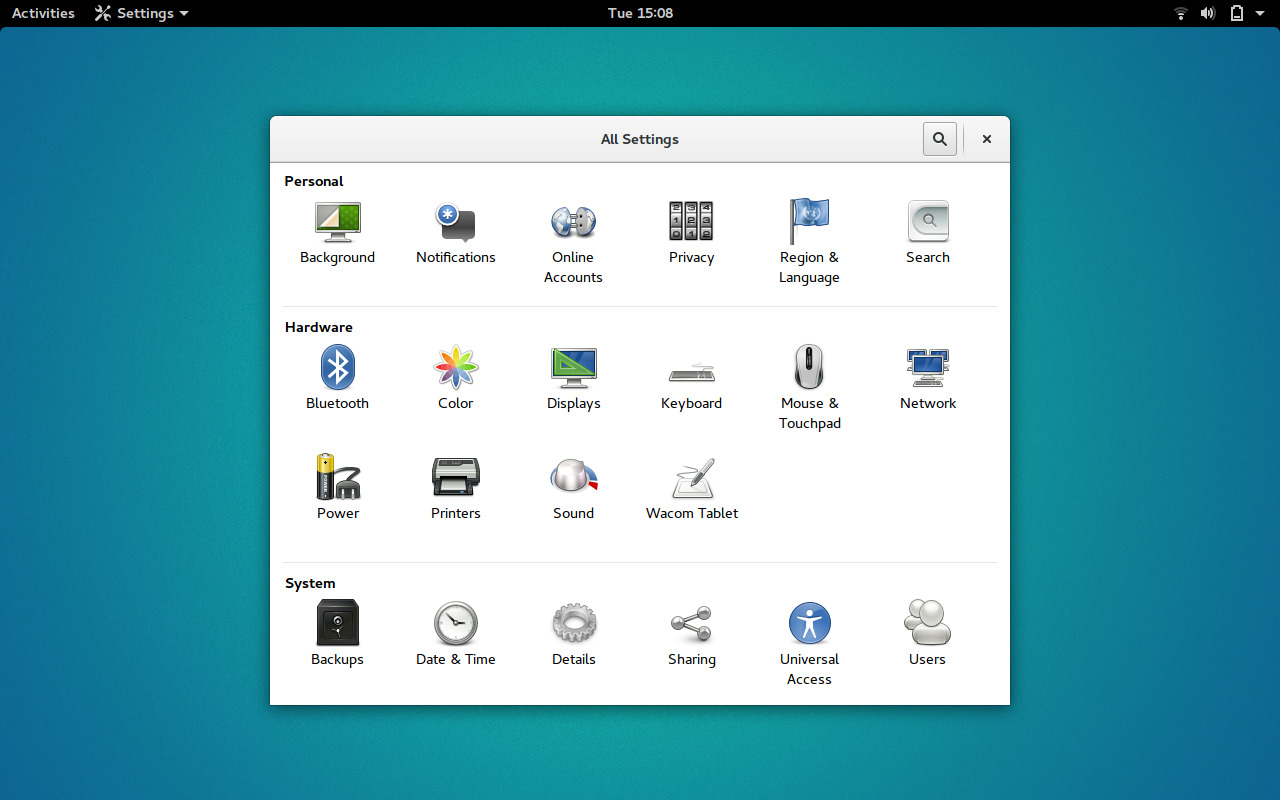
Task: Open Mouse & Touchpad settings
Action: pyautogui.click(x=809, y=388)
